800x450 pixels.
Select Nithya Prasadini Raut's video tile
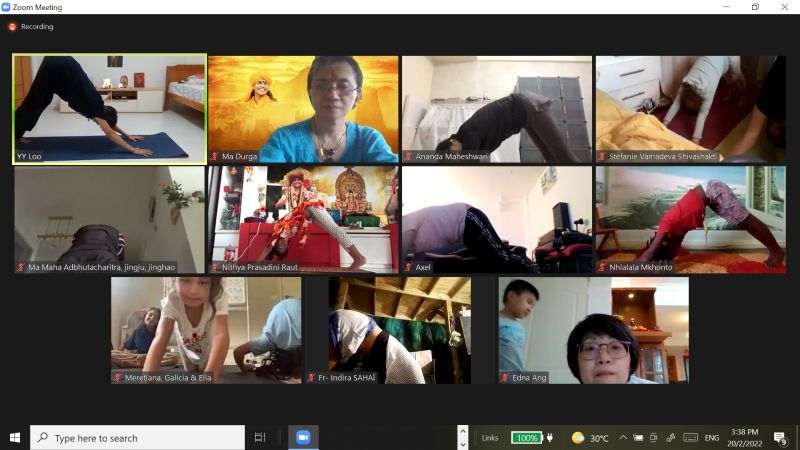click(303, 218)
